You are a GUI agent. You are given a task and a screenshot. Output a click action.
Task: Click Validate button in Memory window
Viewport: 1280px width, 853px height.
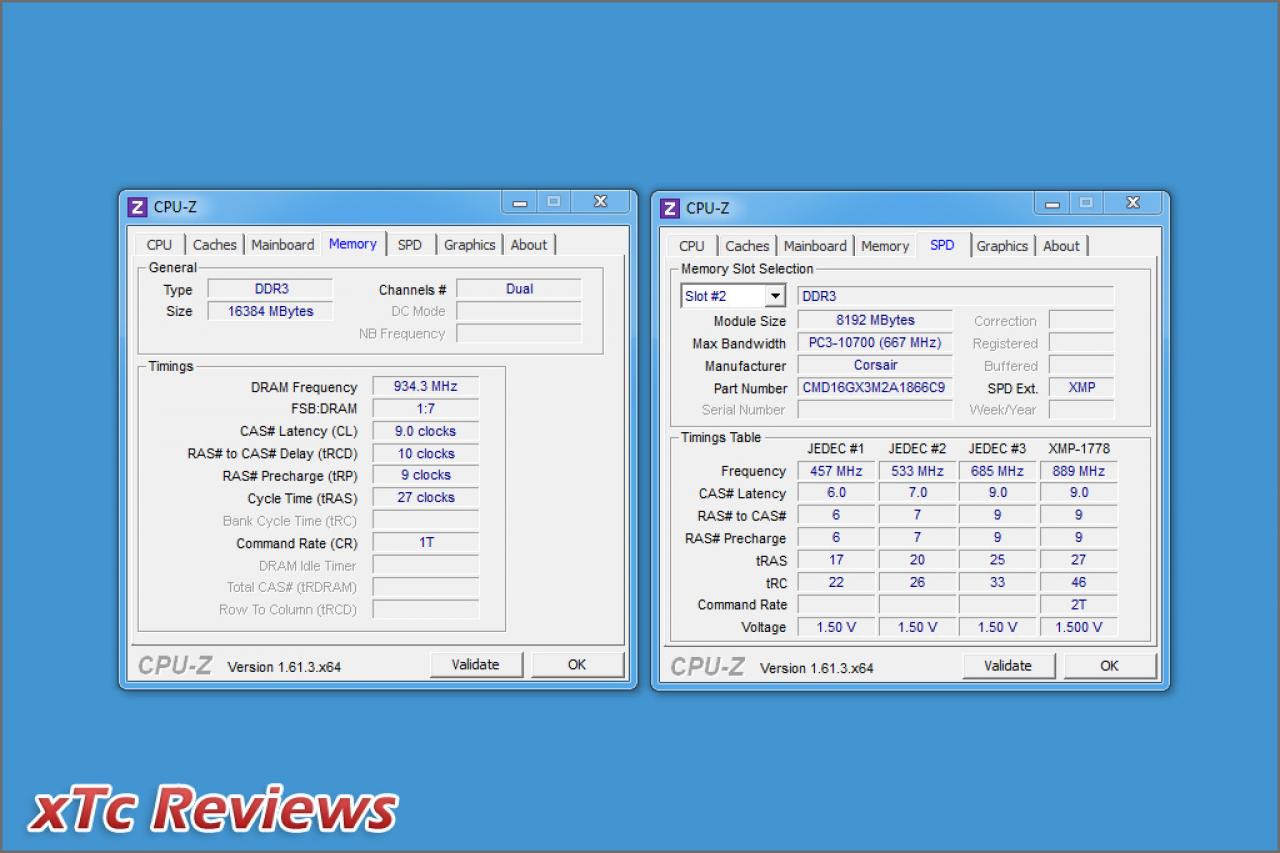475,664
